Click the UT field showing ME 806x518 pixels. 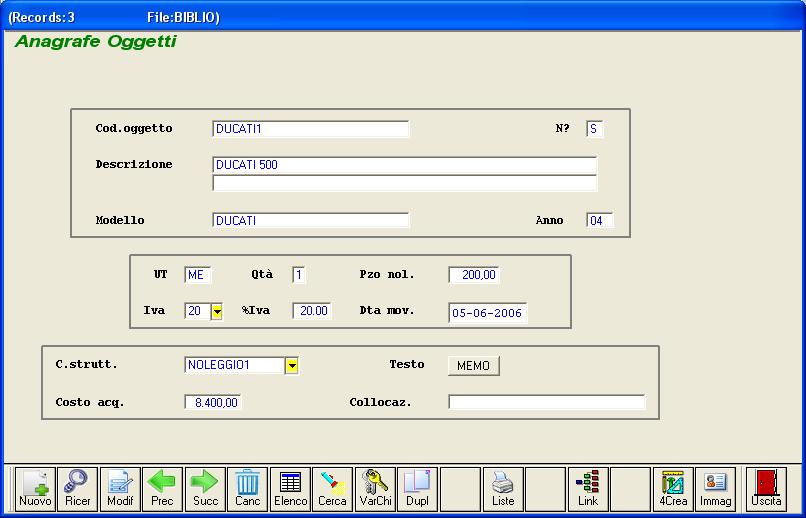click(197, 275)
